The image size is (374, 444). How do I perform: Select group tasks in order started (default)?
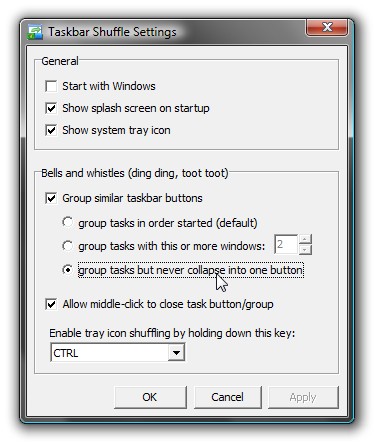click(68, 222)
